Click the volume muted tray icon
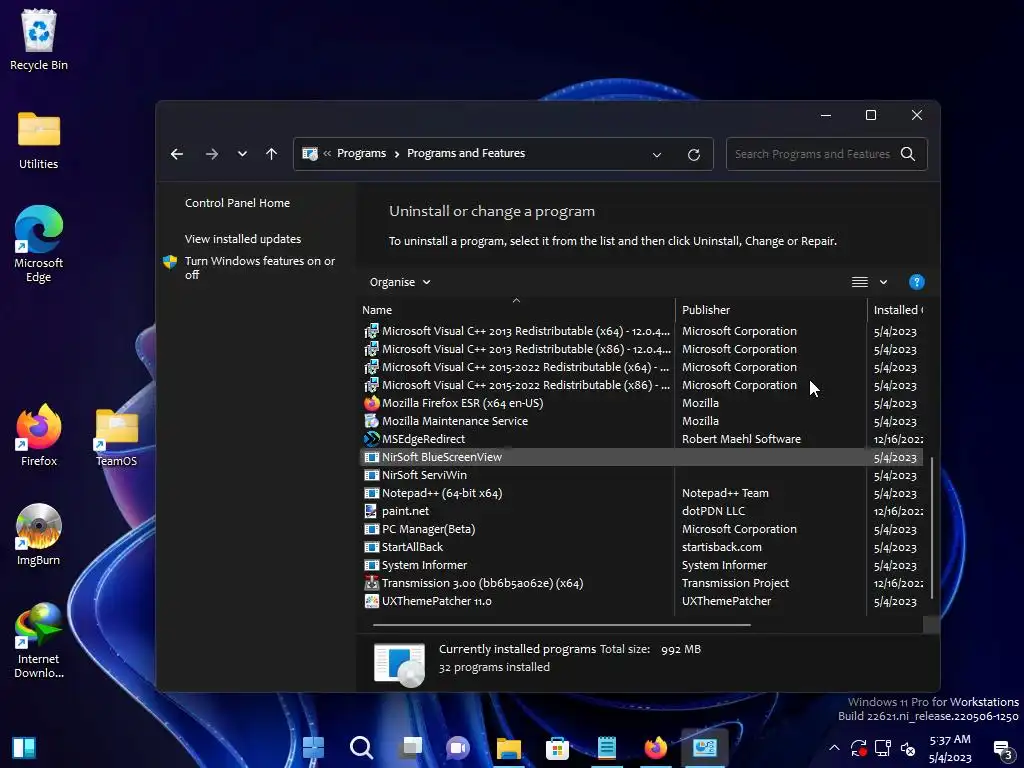The height and width of the screenshot is (768, 1024). [x=908, y=748]
